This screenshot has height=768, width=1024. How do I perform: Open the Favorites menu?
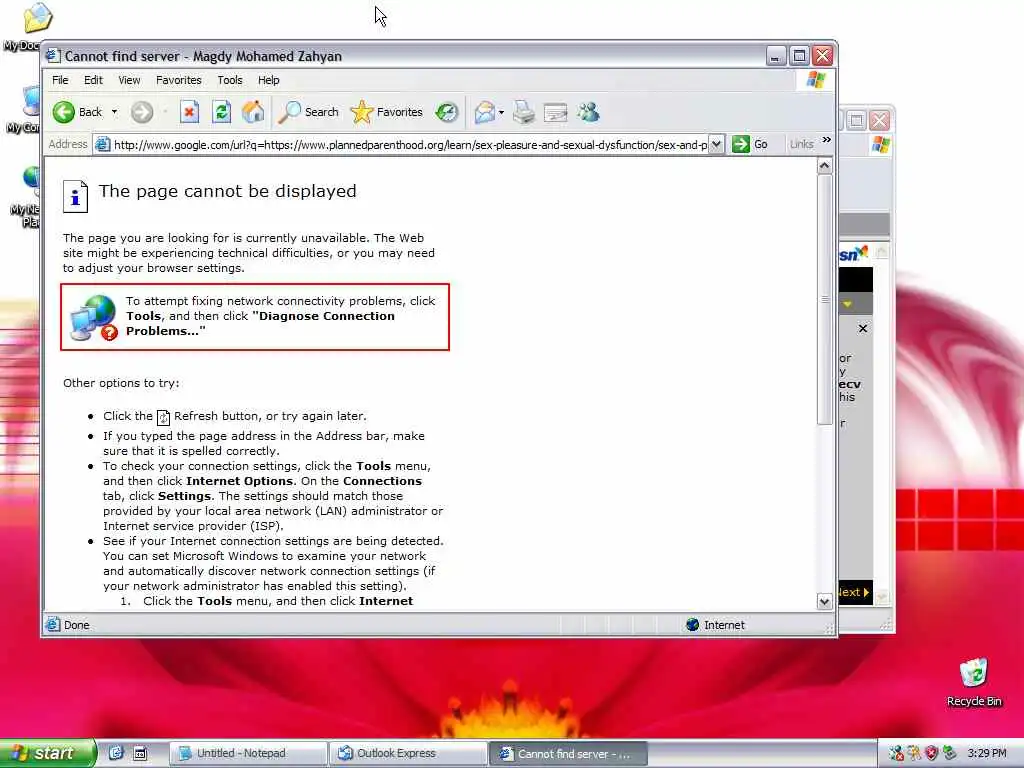click(x=179, y=80)
